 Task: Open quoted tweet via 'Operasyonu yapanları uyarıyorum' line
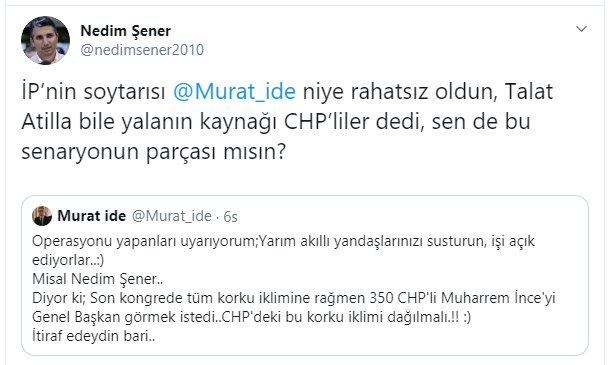coord(283,241)
